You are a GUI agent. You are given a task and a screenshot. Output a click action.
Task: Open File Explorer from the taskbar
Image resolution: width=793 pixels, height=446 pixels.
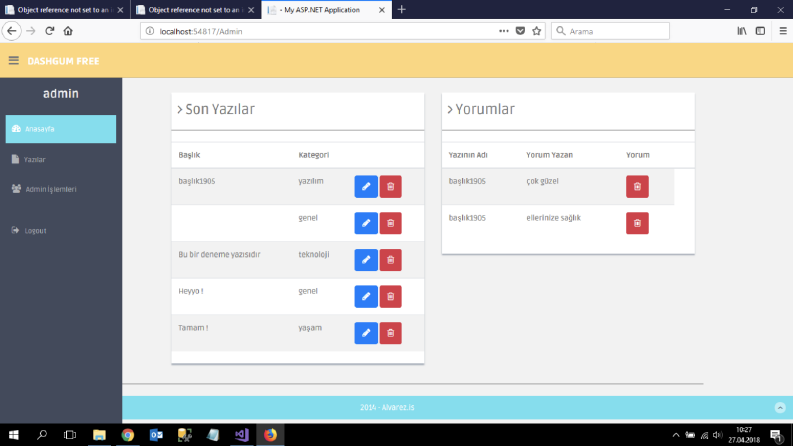[99, 435]
